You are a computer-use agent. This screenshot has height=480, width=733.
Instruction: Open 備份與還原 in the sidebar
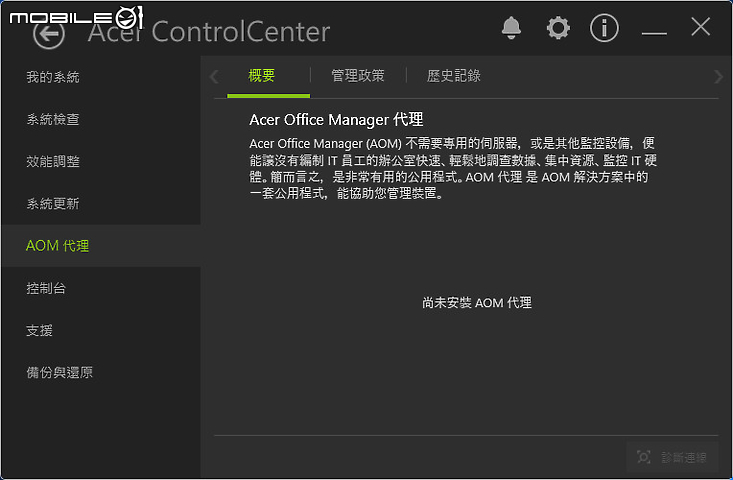click(101, 372)
